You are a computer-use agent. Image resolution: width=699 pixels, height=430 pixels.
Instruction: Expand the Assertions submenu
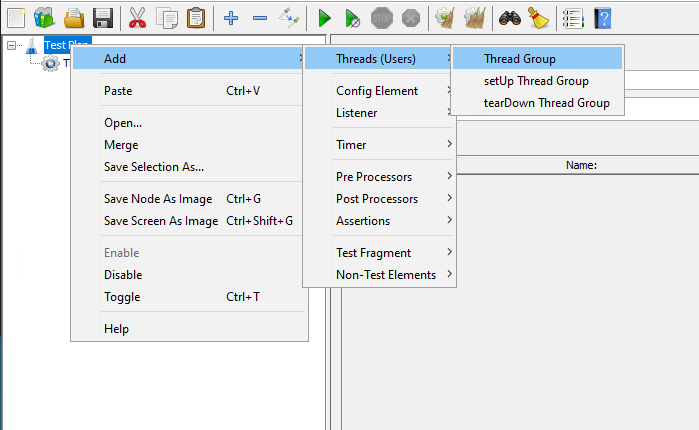363,220
